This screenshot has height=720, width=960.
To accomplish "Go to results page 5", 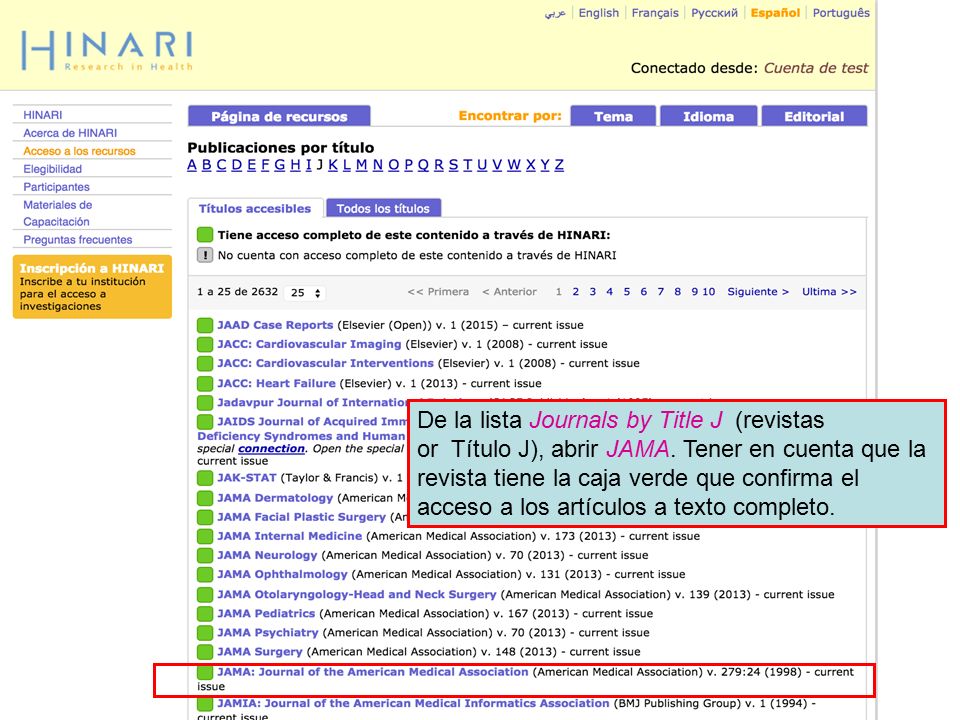I will tap(626, 292).
